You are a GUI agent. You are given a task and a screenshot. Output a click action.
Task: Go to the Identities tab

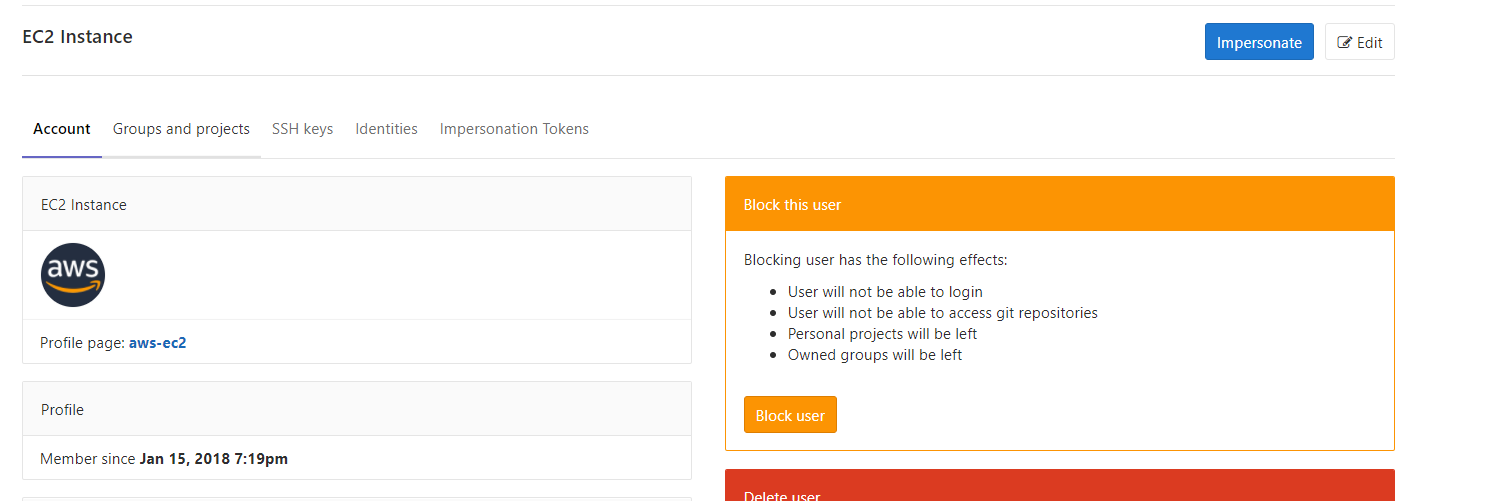(386, 129)
